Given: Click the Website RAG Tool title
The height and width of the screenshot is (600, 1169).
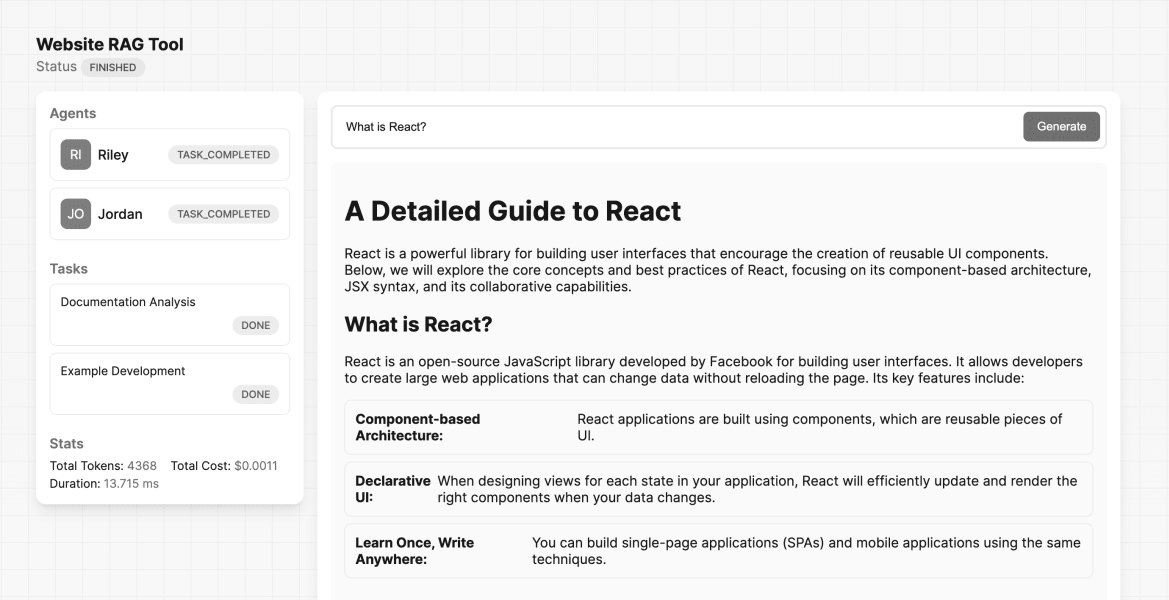Looking at the screenshot, I should (x=110, y=44).
